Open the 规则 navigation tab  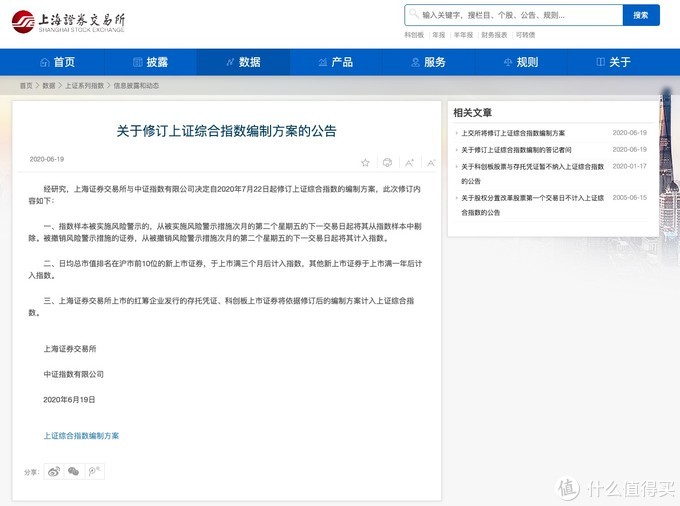[x=521, y=62]
